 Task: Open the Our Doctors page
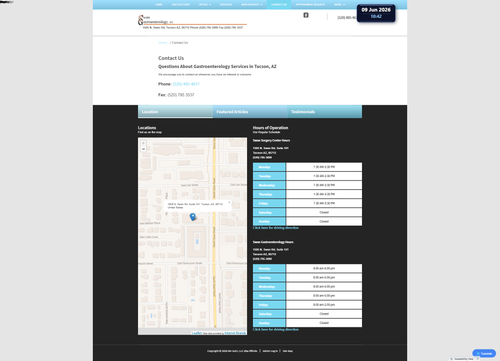click(x=180, y=5)
